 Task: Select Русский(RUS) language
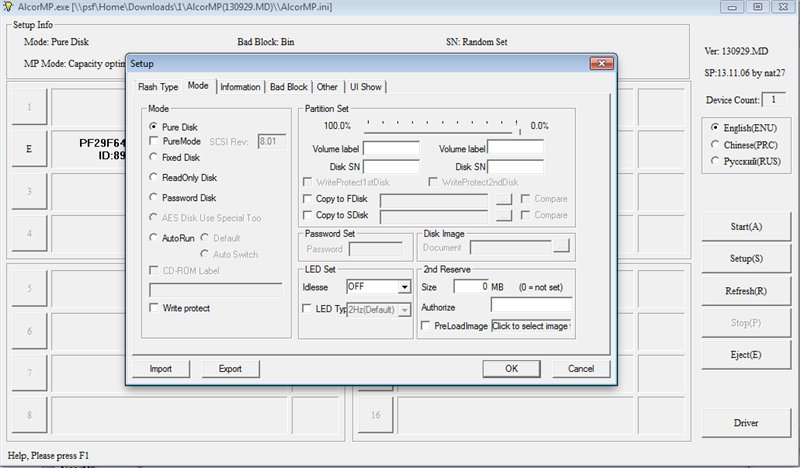point(715,161)
